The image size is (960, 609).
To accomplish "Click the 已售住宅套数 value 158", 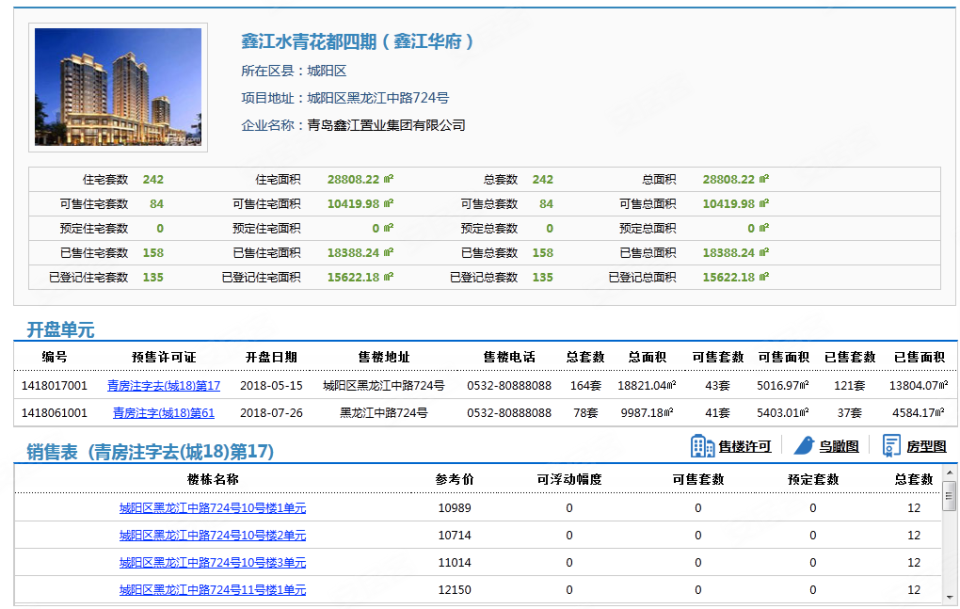I will pyautogui.click(x=153, y=253).
